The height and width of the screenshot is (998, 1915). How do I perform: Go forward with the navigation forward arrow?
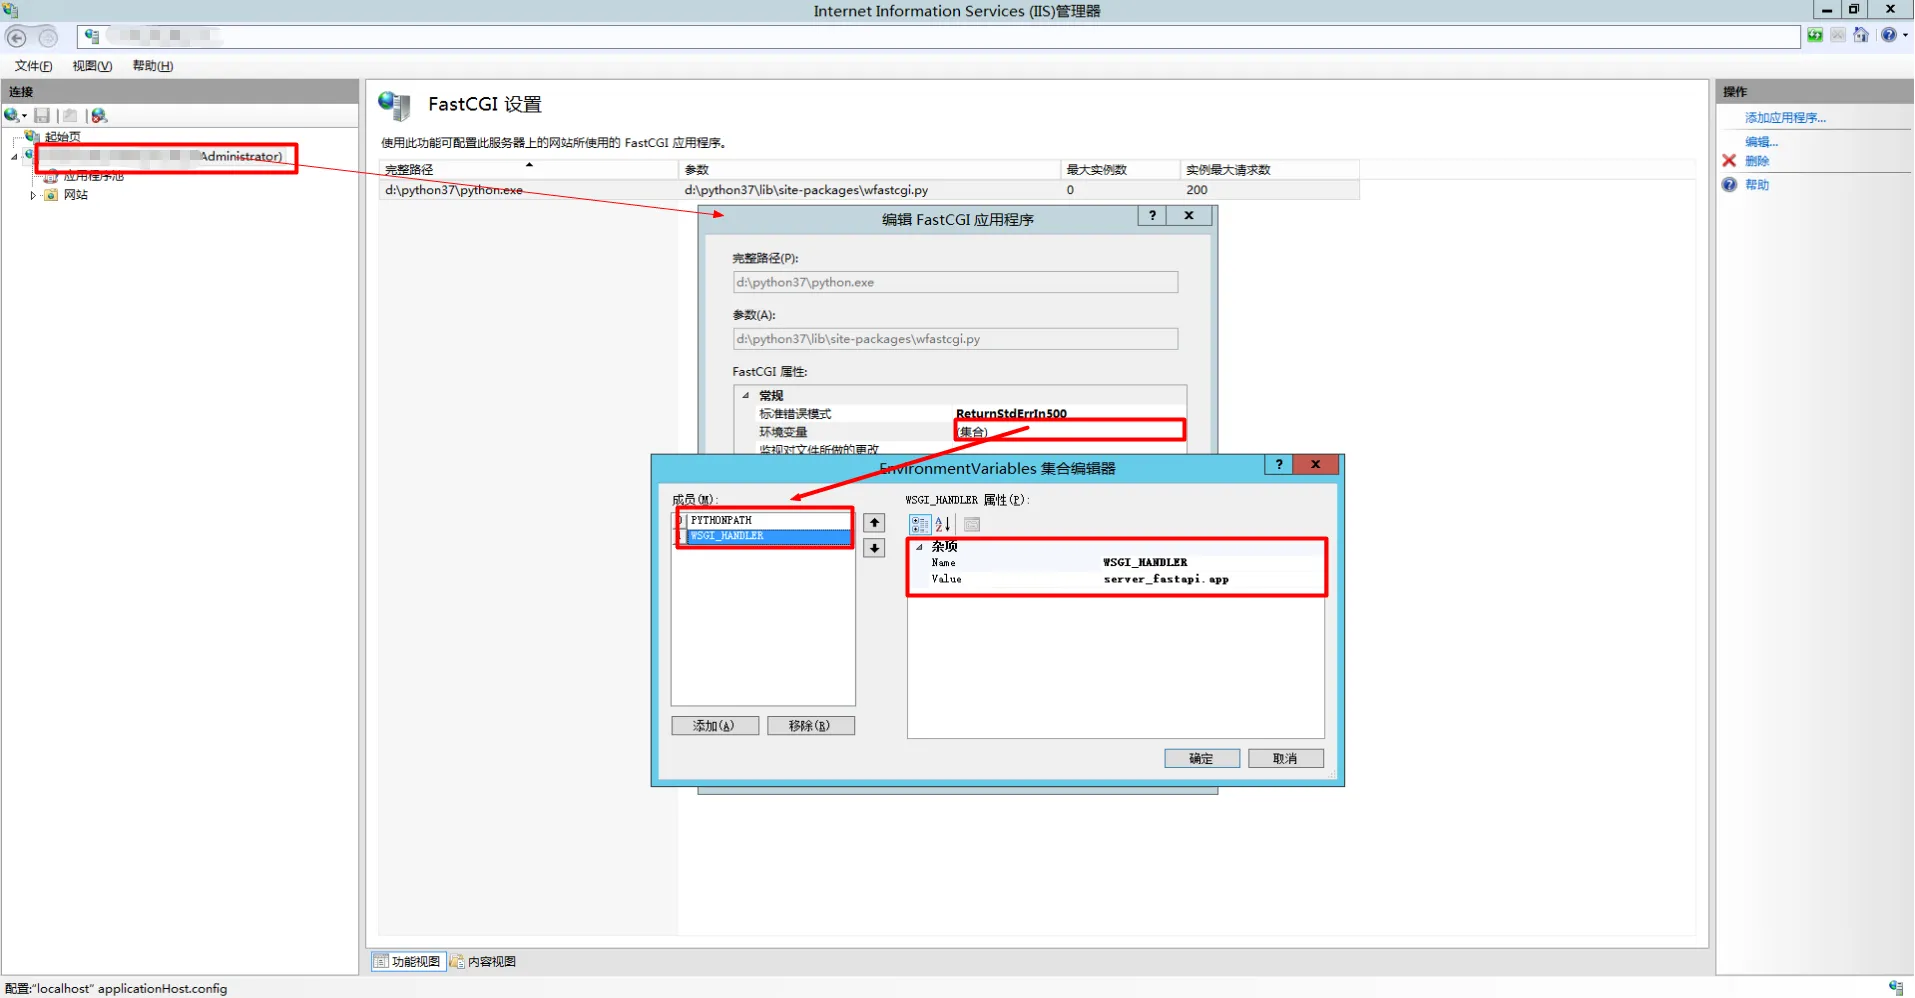click(x=48, y=38)
